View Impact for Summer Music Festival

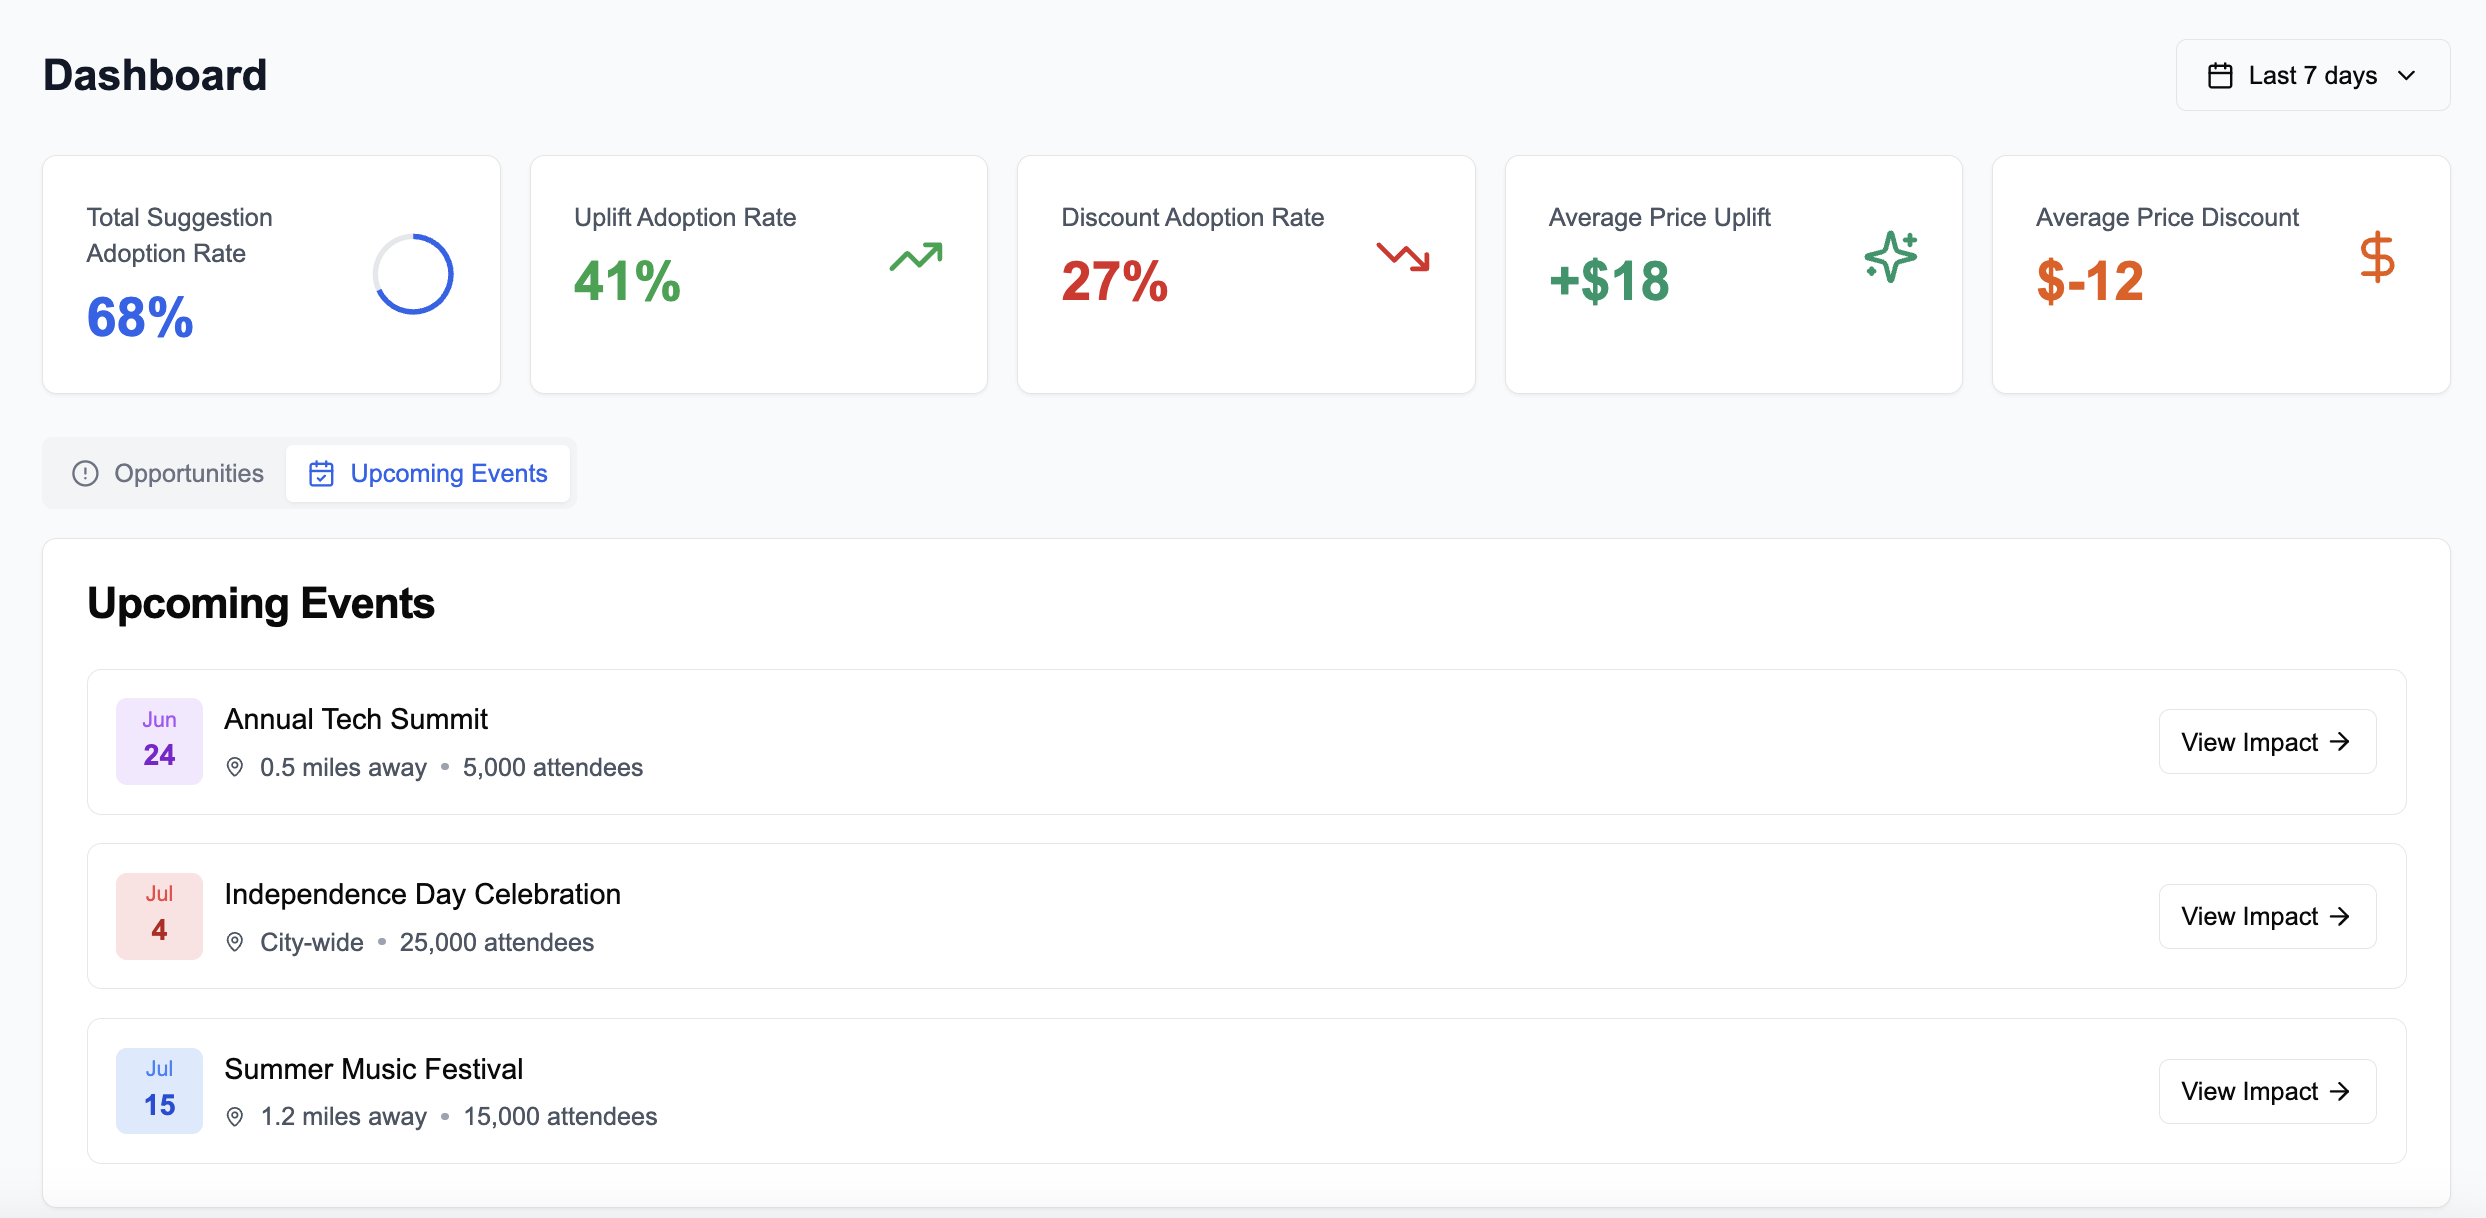pos(2267,1091)
